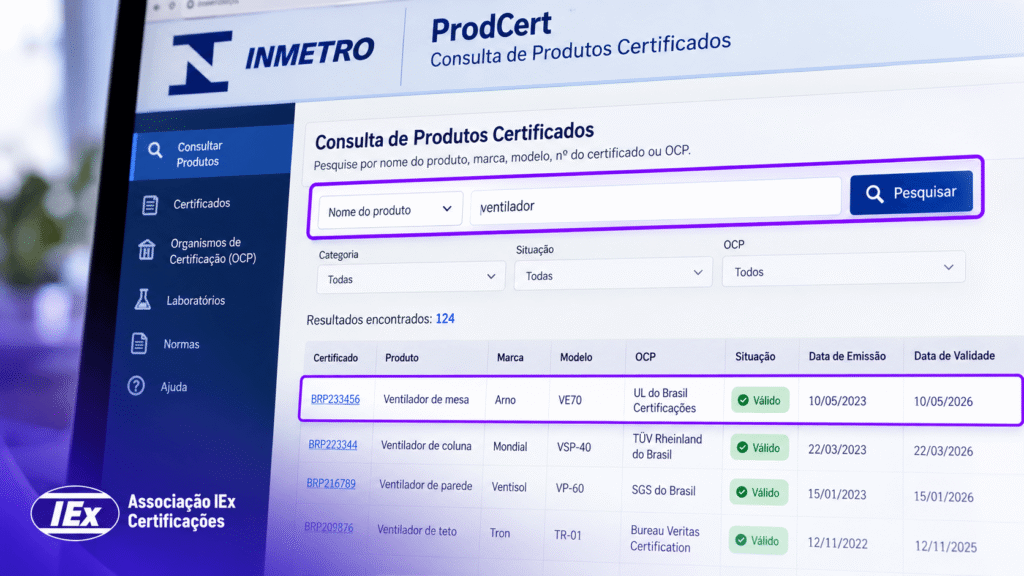The image size is (1024, 576).
Task: Click the document icon next to Certificados
Action: coord(150,205)
